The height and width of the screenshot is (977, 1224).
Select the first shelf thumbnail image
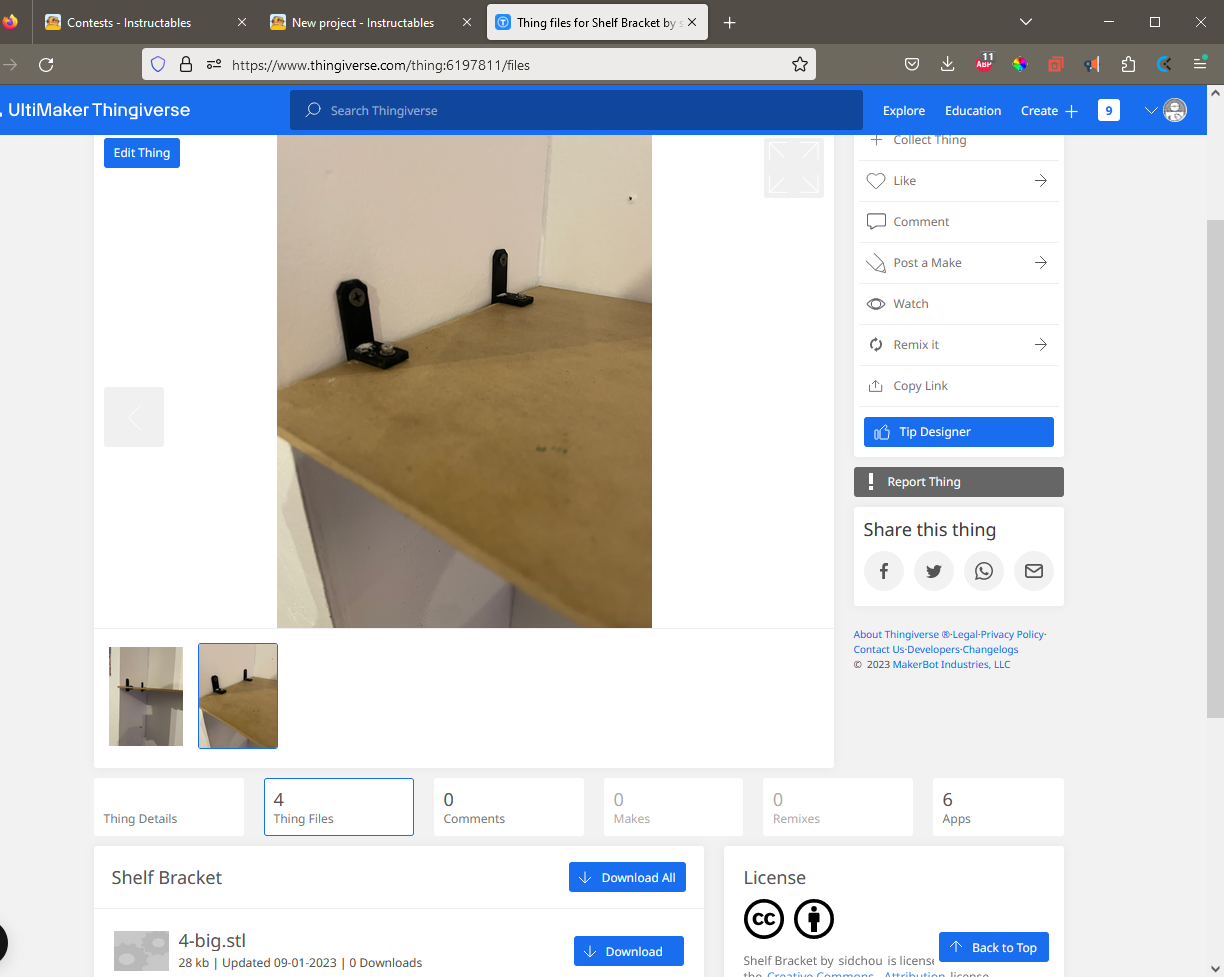(x=146, y=697)
